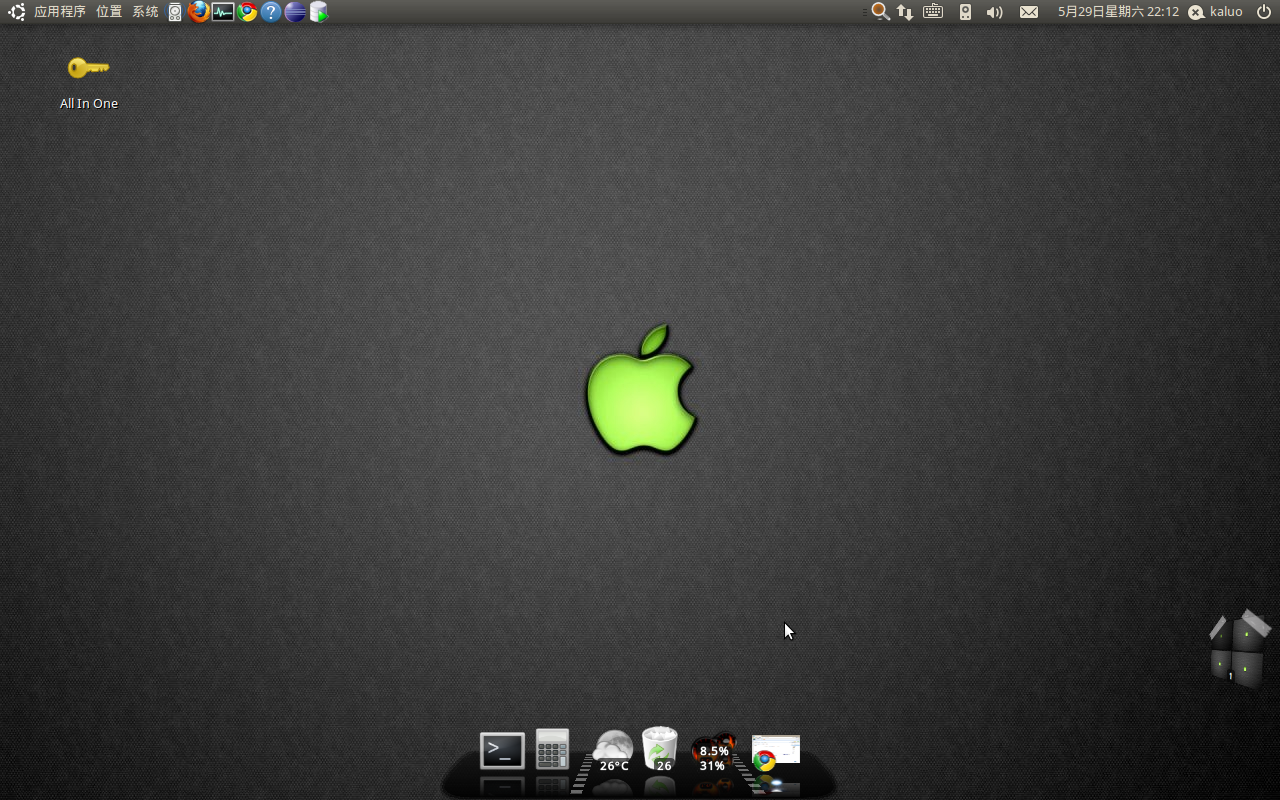Click the search magnifier tray icon

[880, 12]
